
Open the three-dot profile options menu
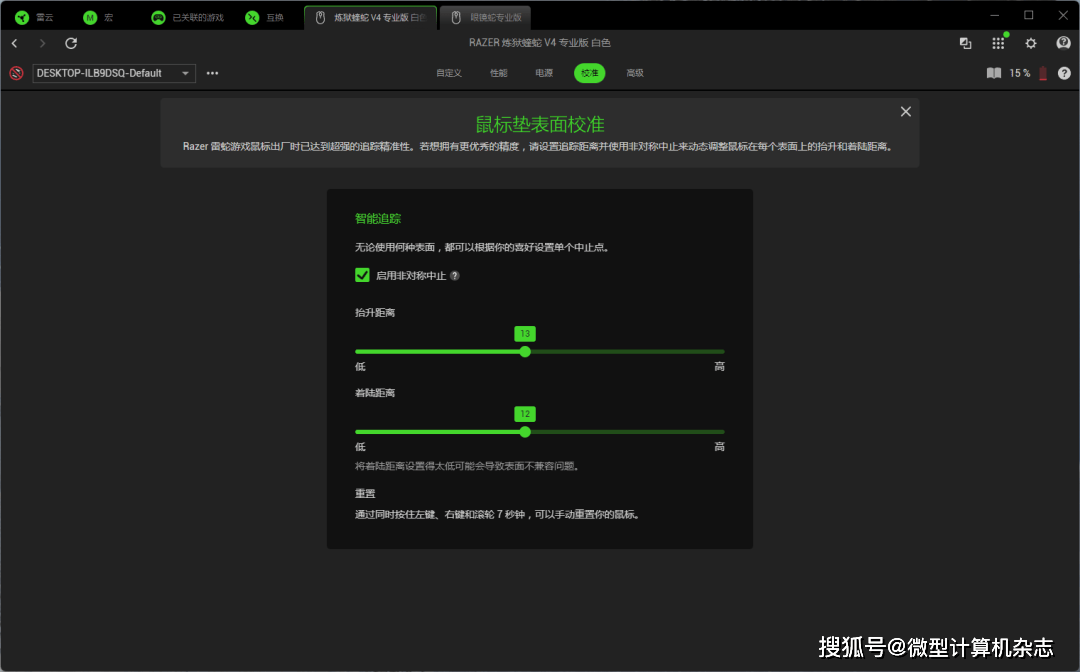pos(211,72)
